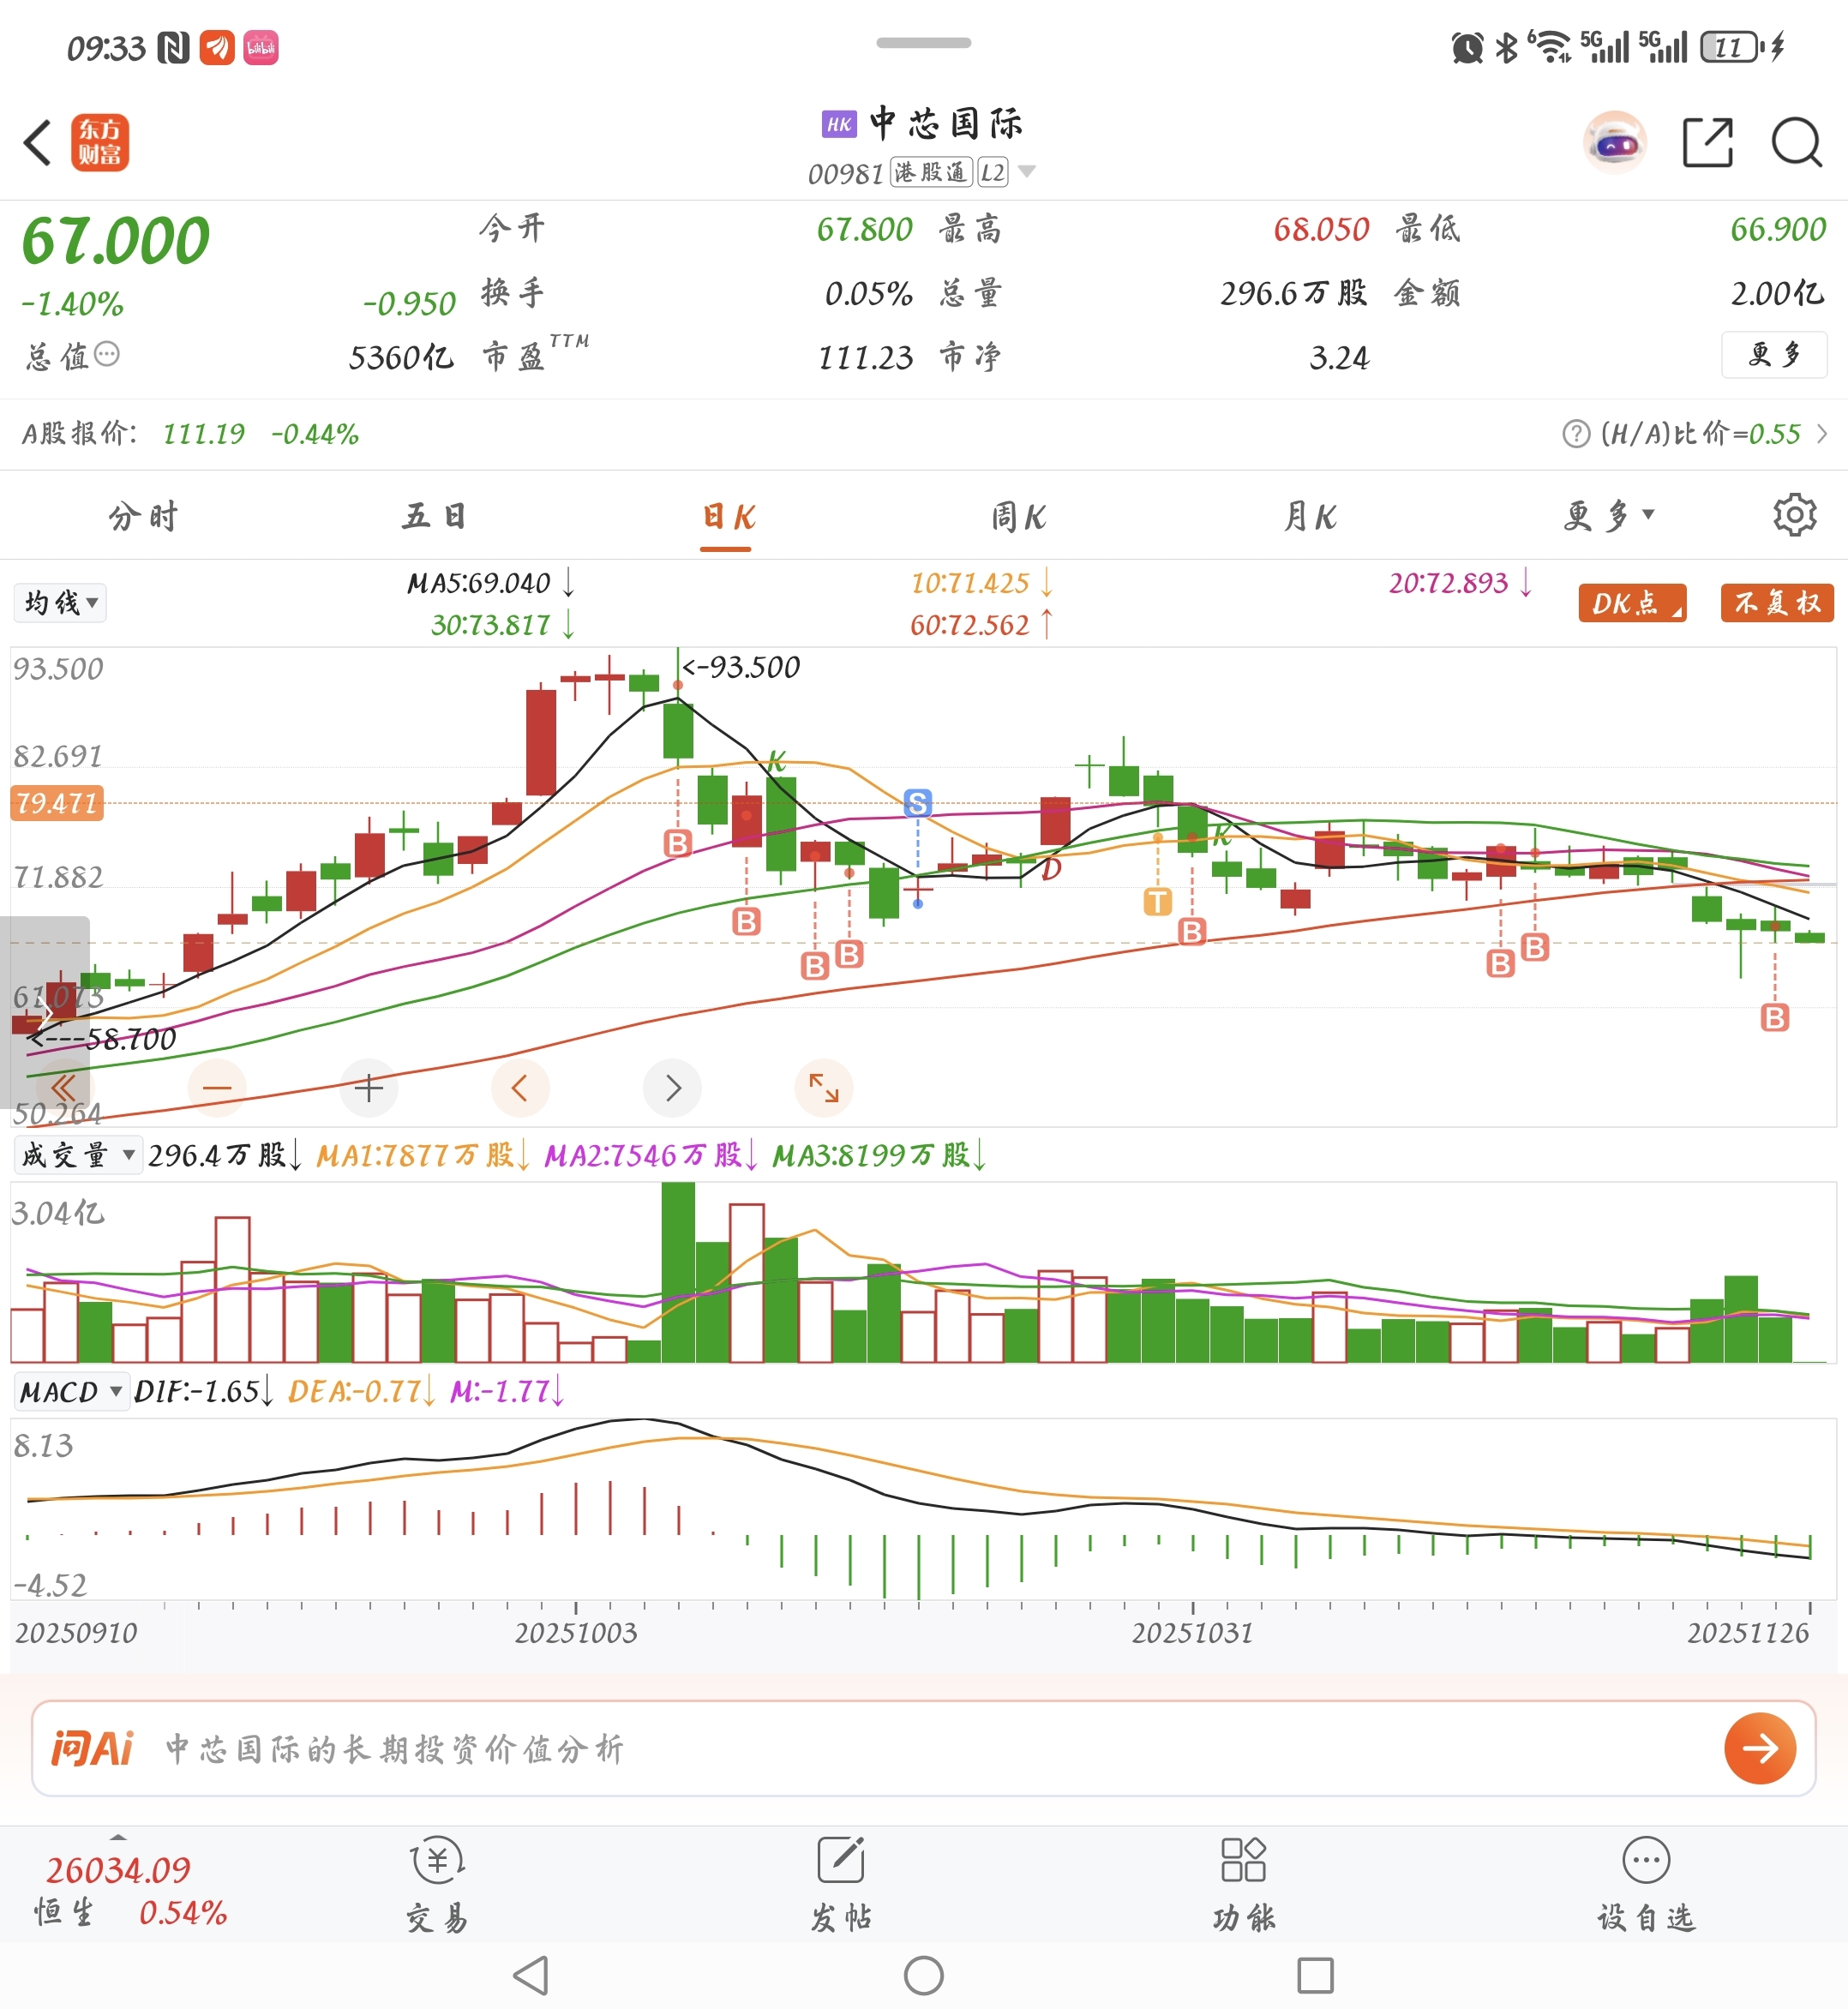Image resolution: width=1848 pixels, height=2009 pixels.
Task: Open the 均线 indicator dropdown
Action: [x=60, y=603]
